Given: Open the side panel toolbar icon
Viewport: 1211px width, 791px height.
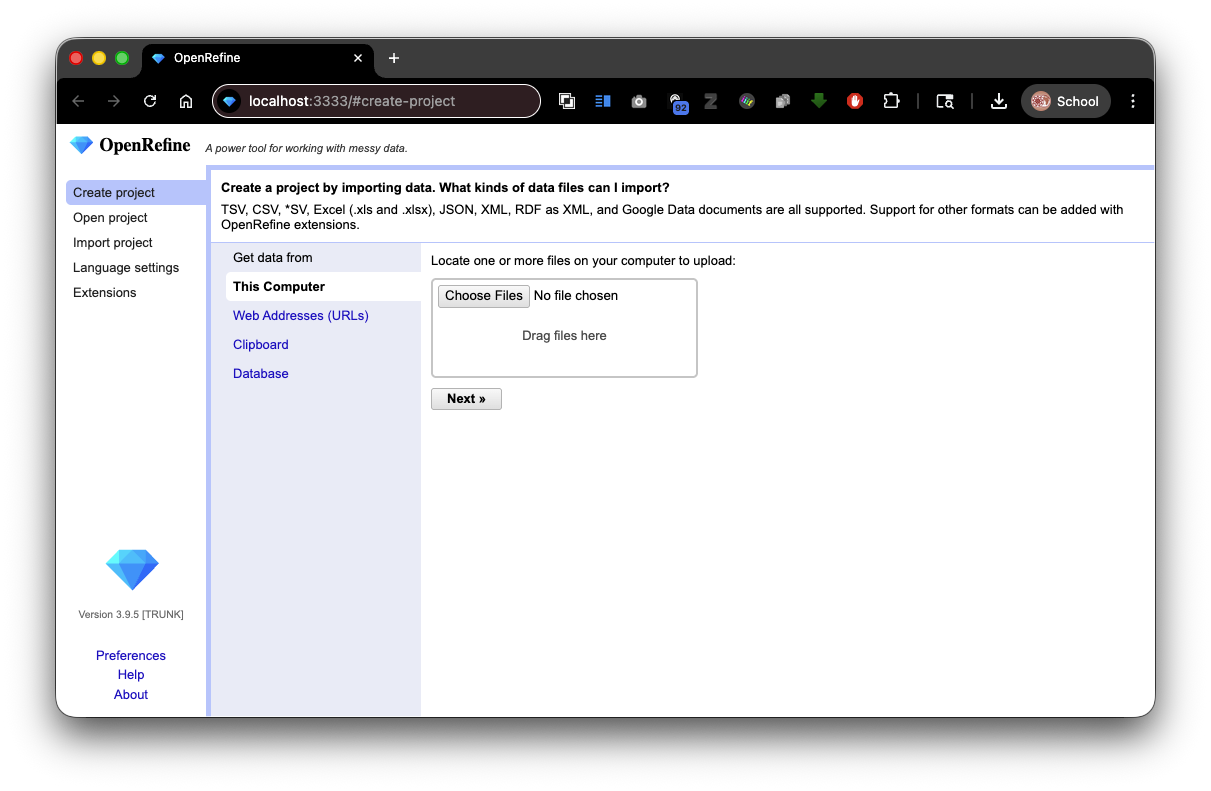Looking at the screenshot, I should [602, 101].
